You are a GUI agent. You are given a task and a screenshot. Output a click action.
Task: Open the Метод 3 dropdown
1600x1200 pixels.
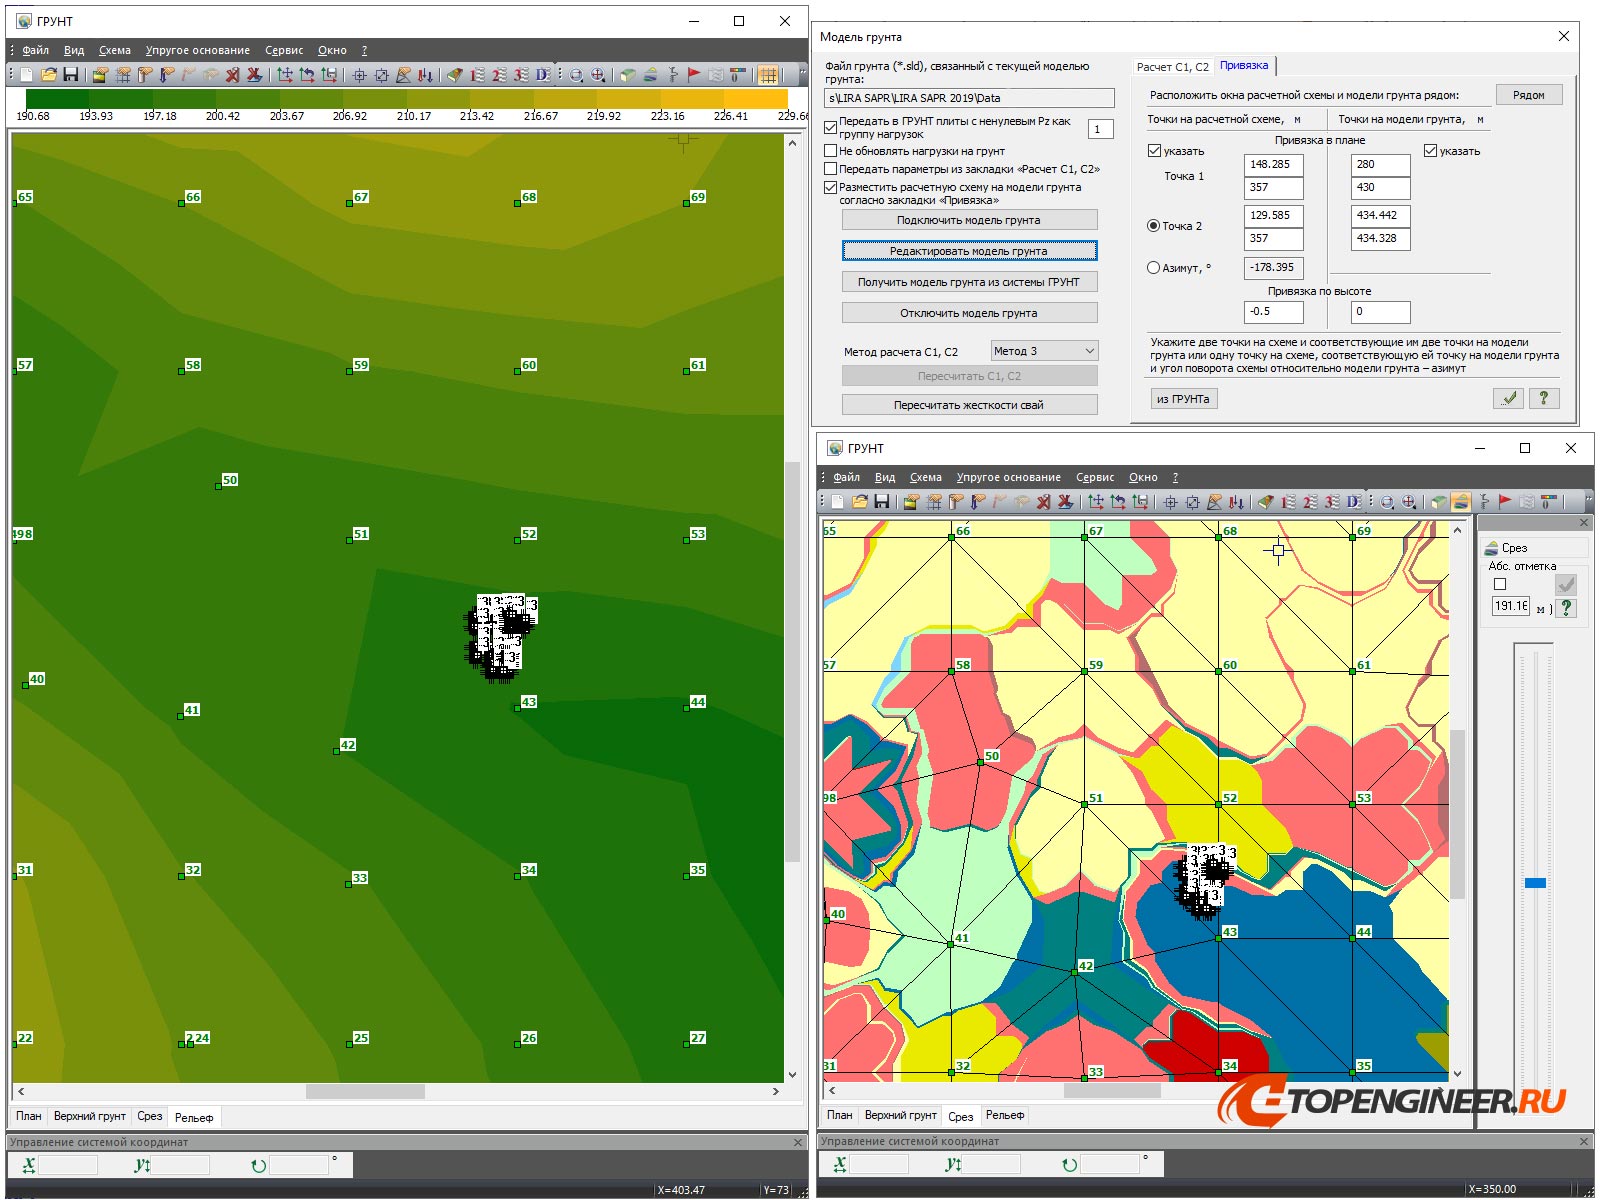[1044, 351]
